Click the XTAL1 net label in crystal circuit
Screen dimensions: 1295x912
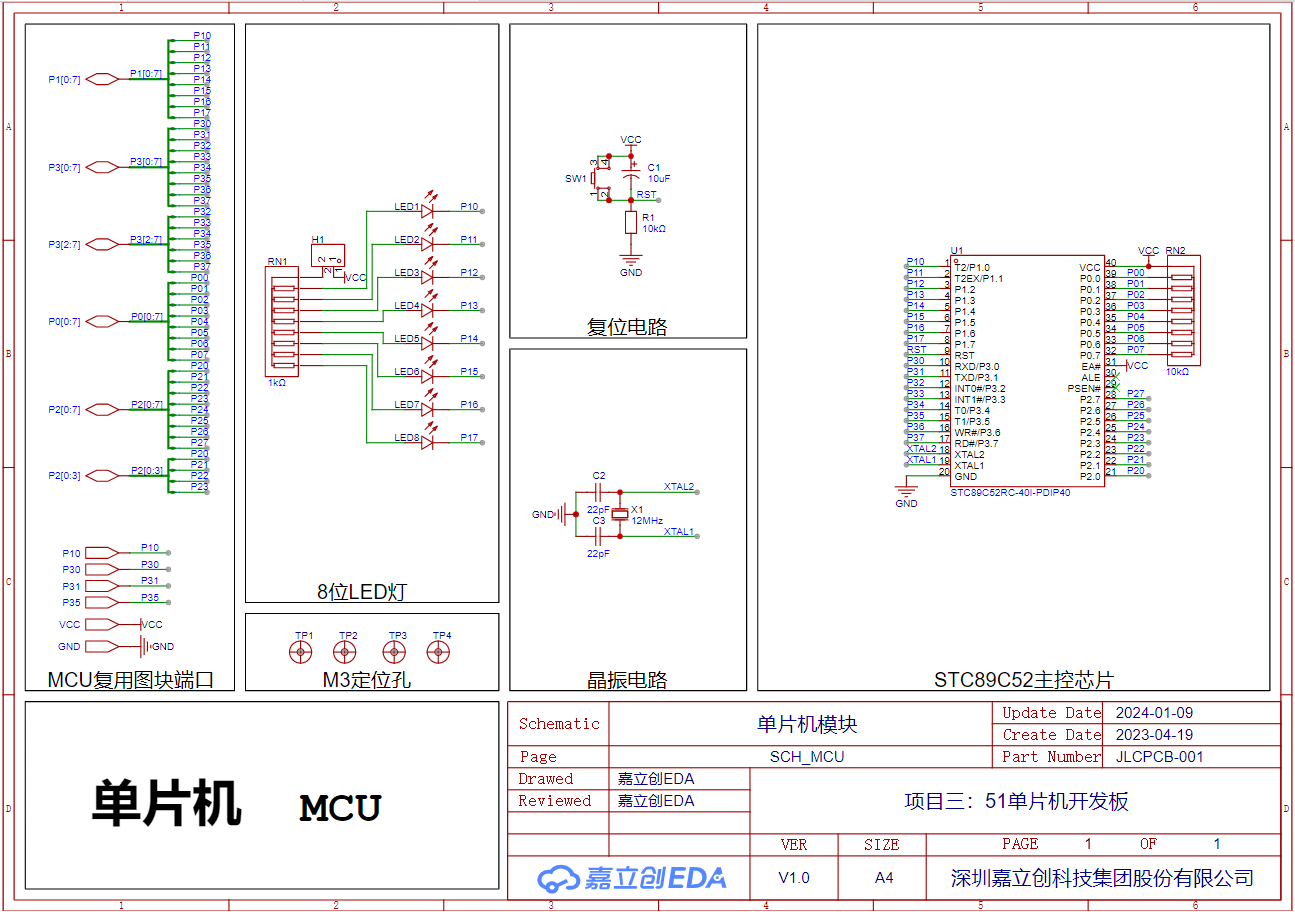click(x=679, y=531)
